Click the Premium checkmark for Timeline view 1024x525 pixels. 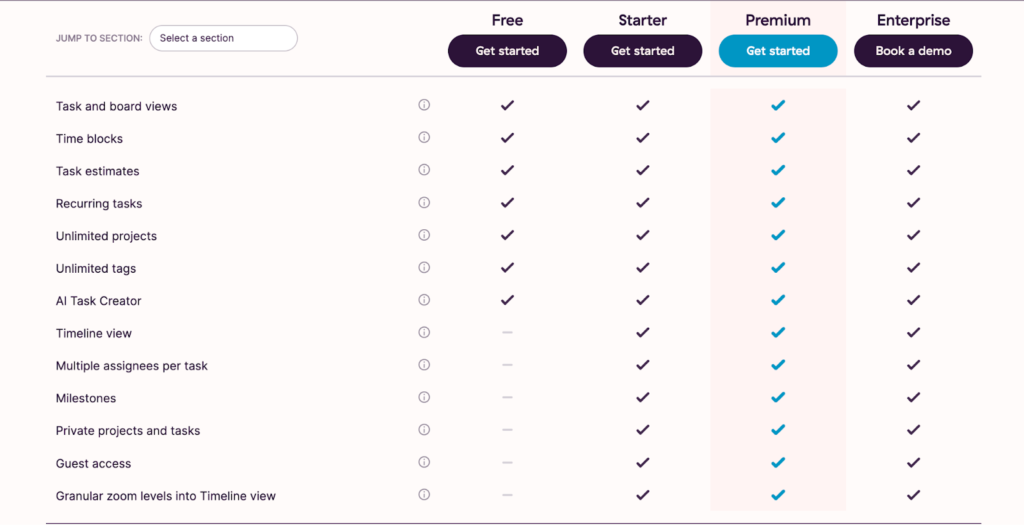tap(778, 332)
